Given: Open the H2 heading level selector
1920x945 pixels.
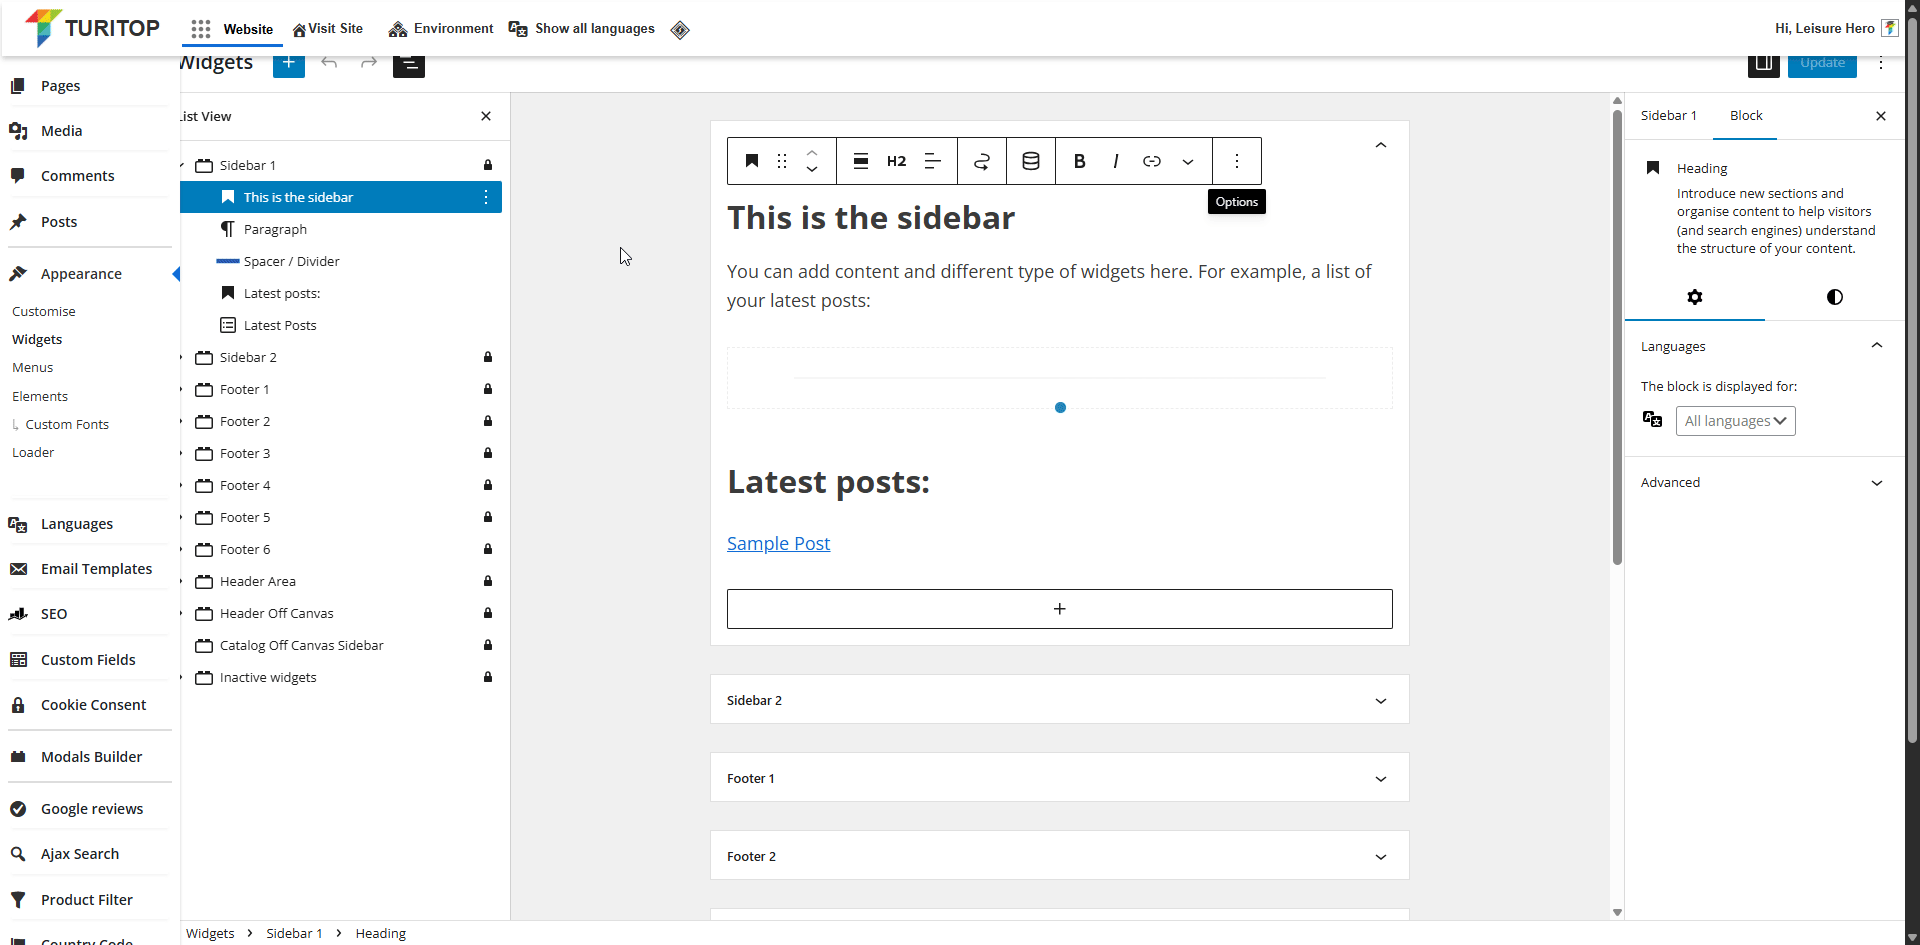Looking at the screenshot, I should pos(896,161).
